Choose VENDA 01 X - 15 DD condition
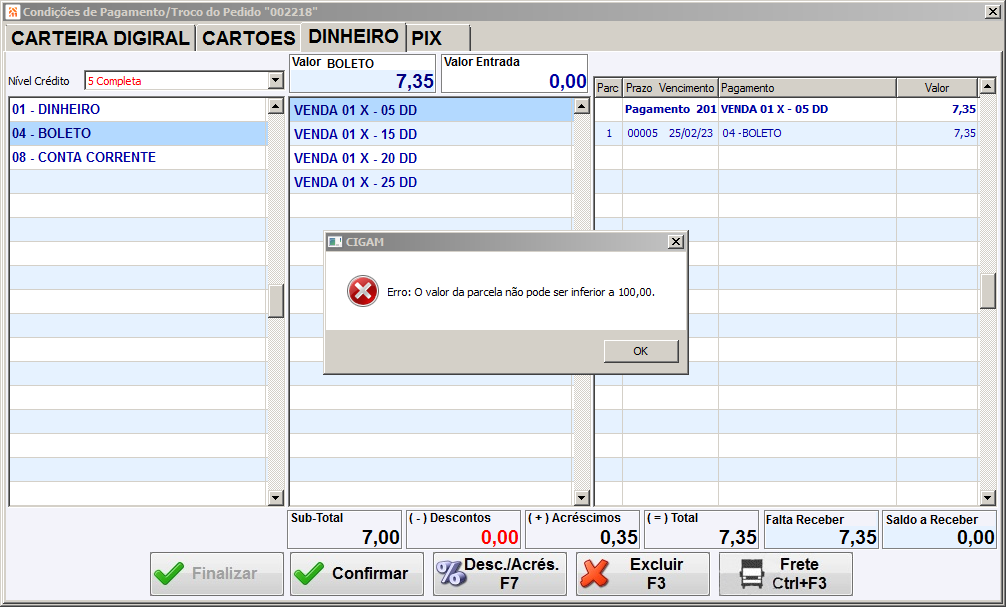1006x607 pixels. click(431, 134)
